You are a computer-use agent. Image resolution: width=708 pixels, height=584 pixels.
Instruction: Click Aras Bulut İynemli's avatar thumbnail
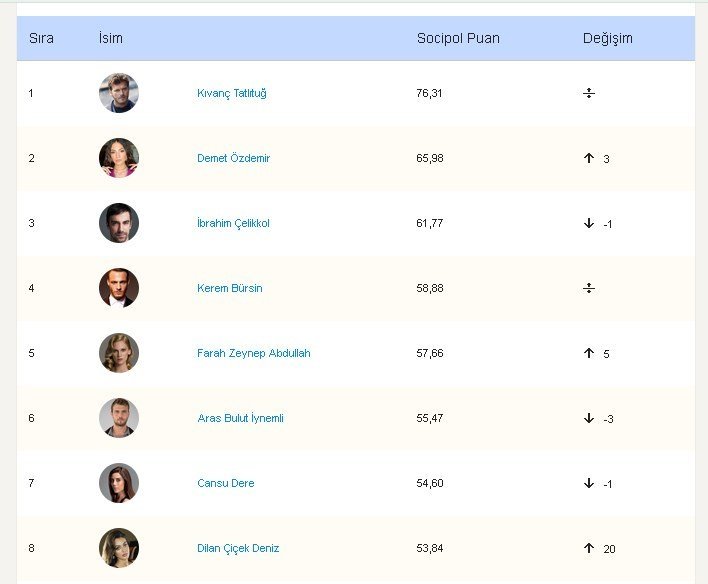pos(119,418)
